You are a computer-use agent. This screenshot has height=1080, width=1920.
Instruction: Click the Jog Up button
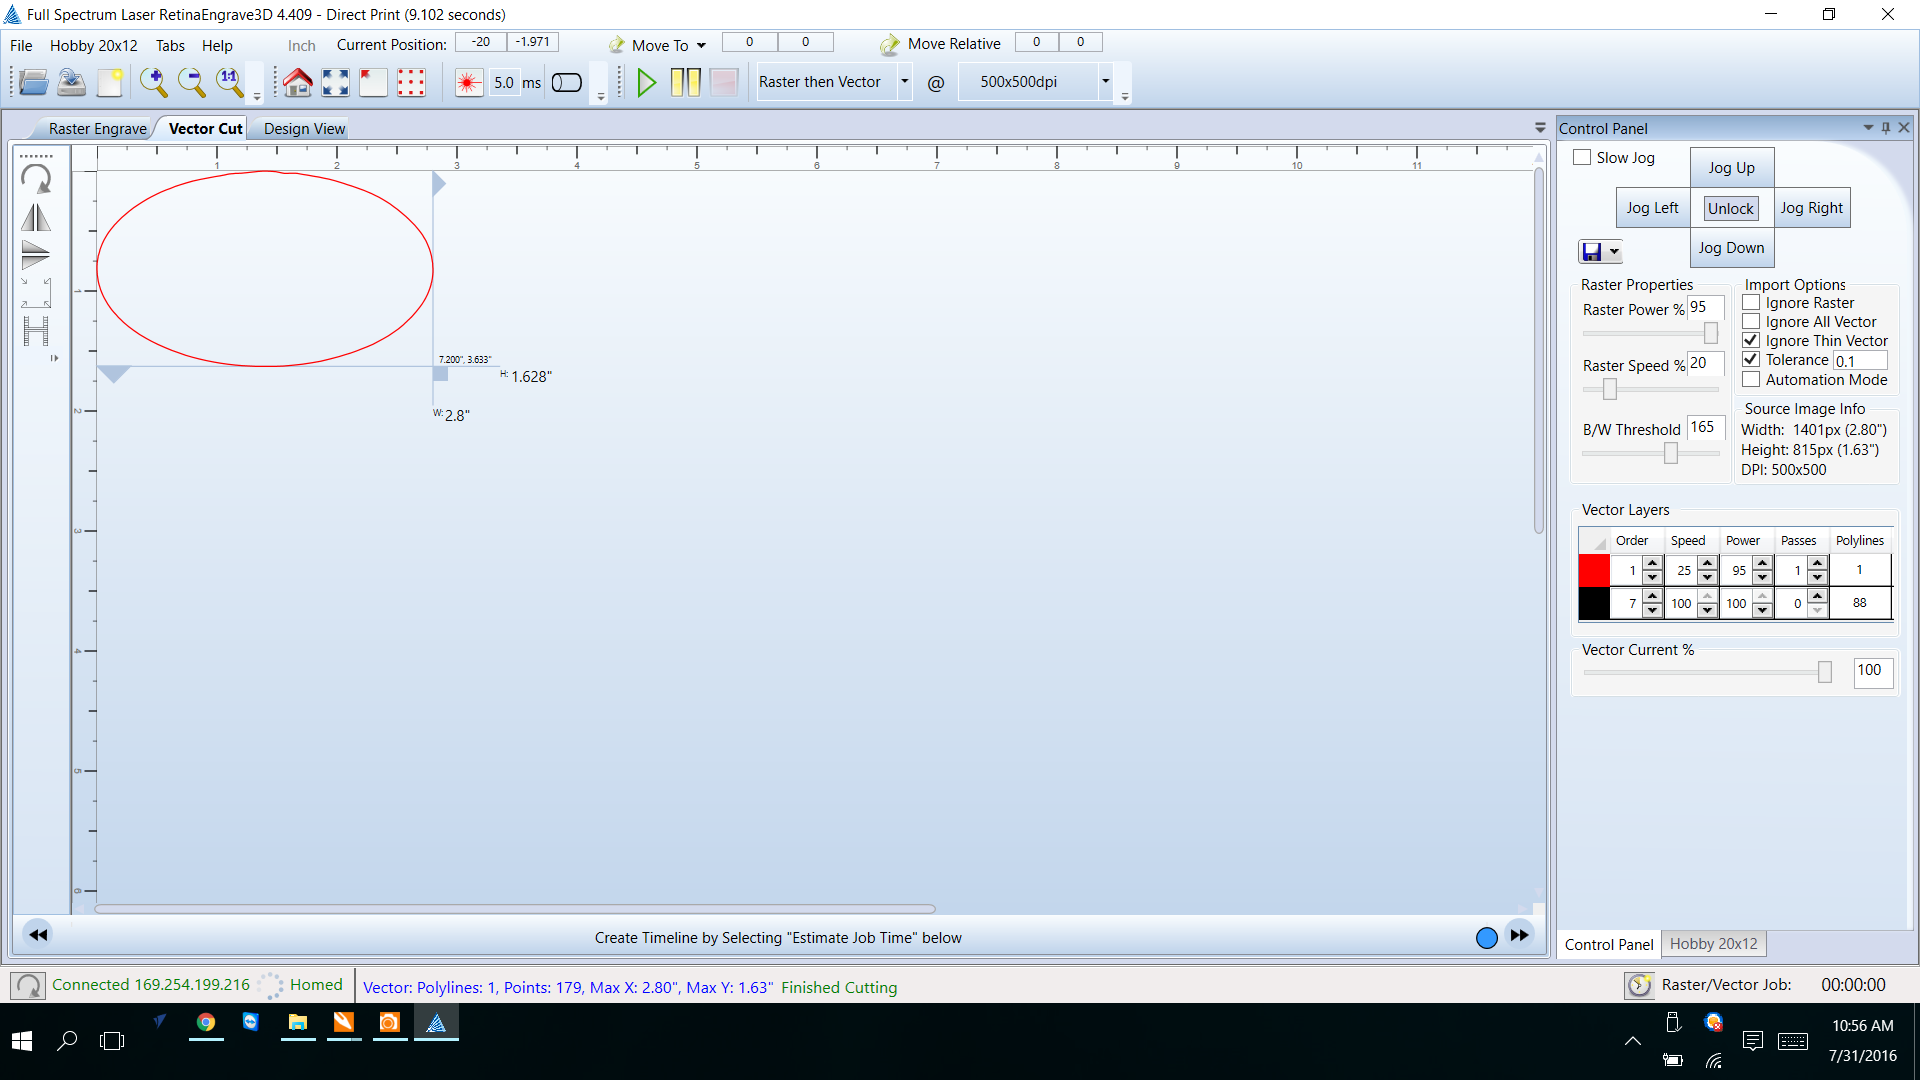click(x=1731, y=167)
